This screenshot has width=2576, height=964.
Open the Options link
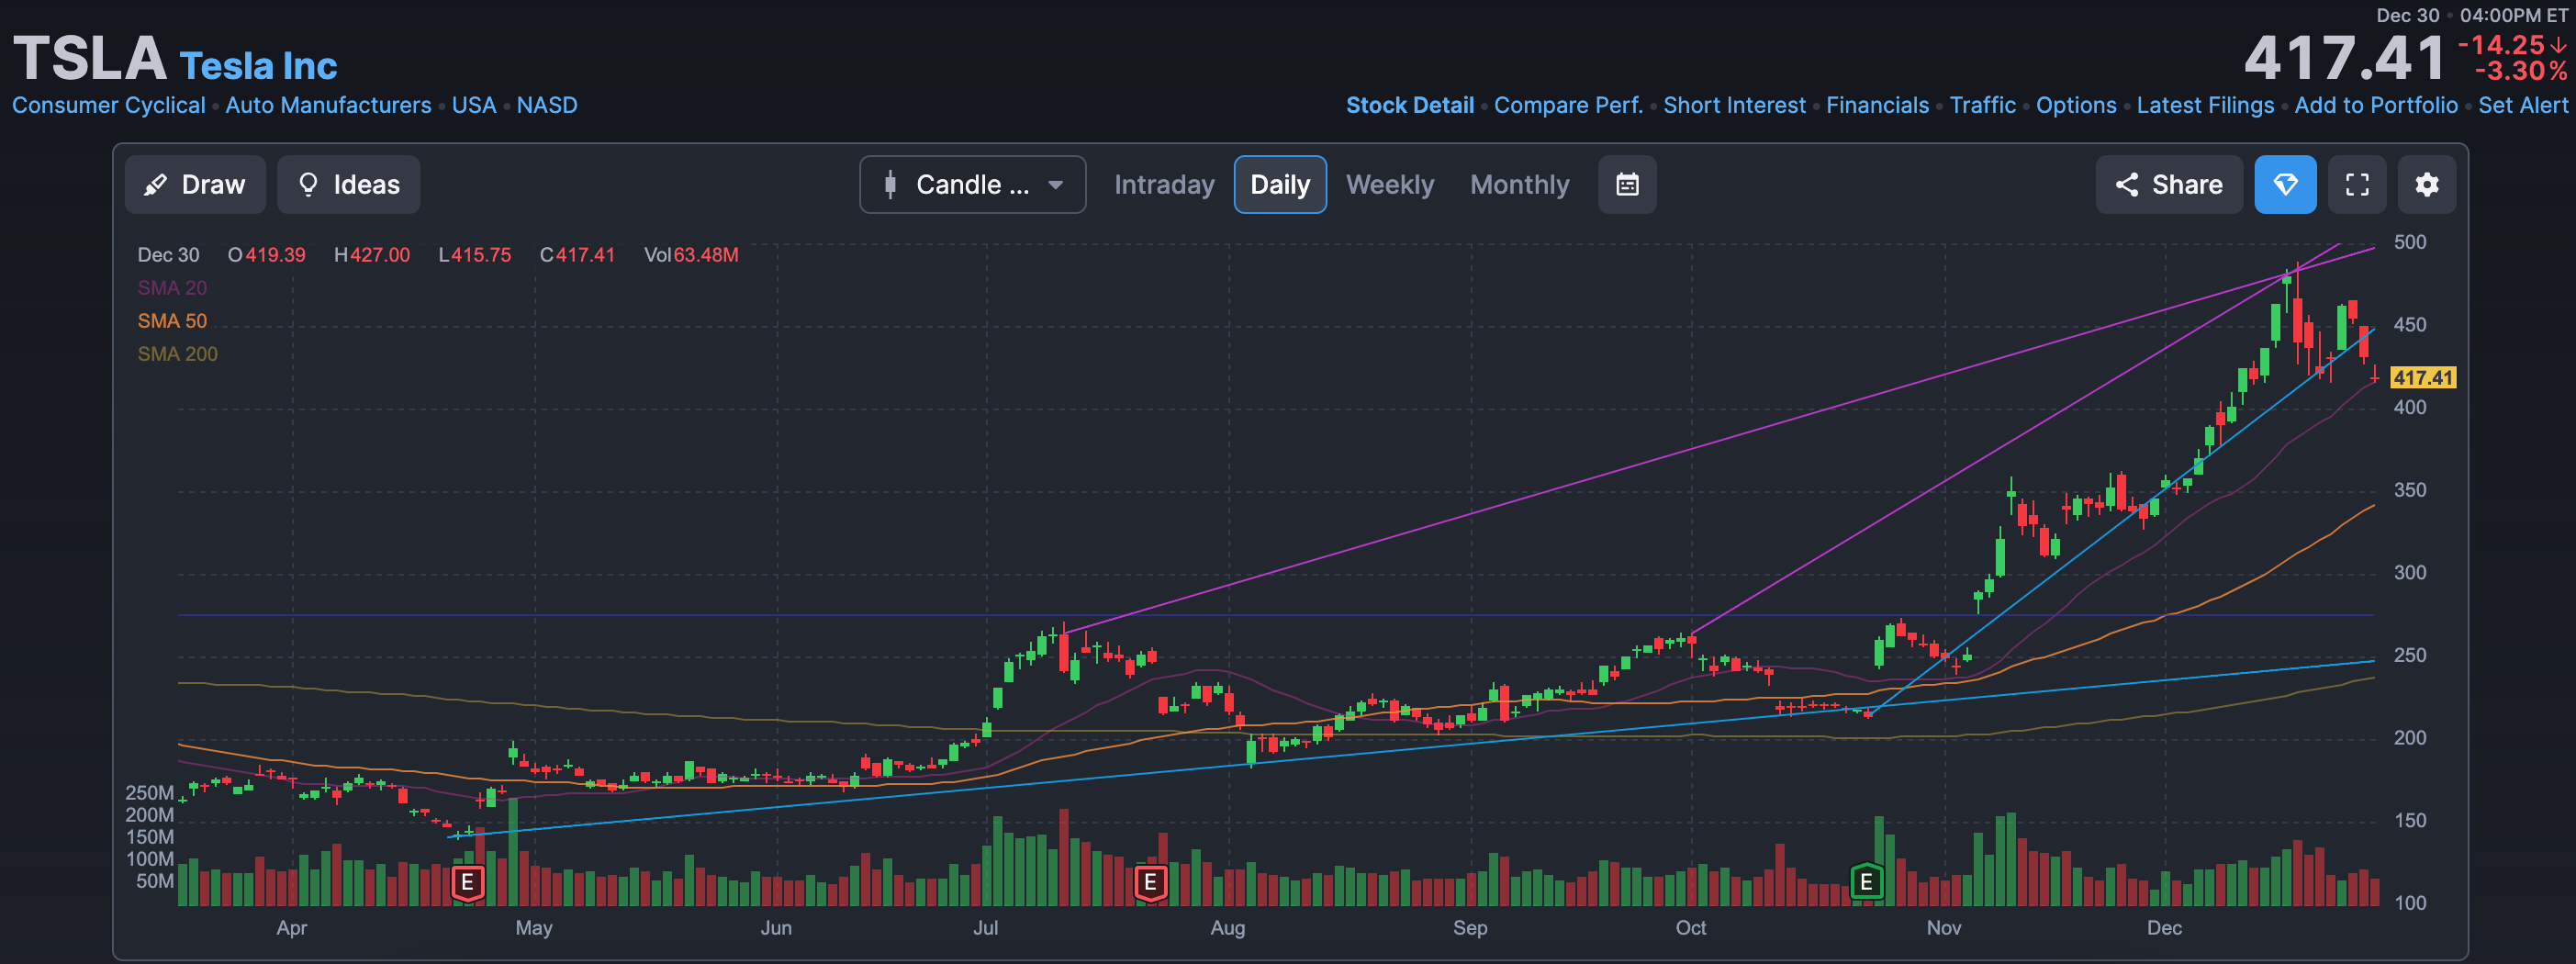point(2076,105)
